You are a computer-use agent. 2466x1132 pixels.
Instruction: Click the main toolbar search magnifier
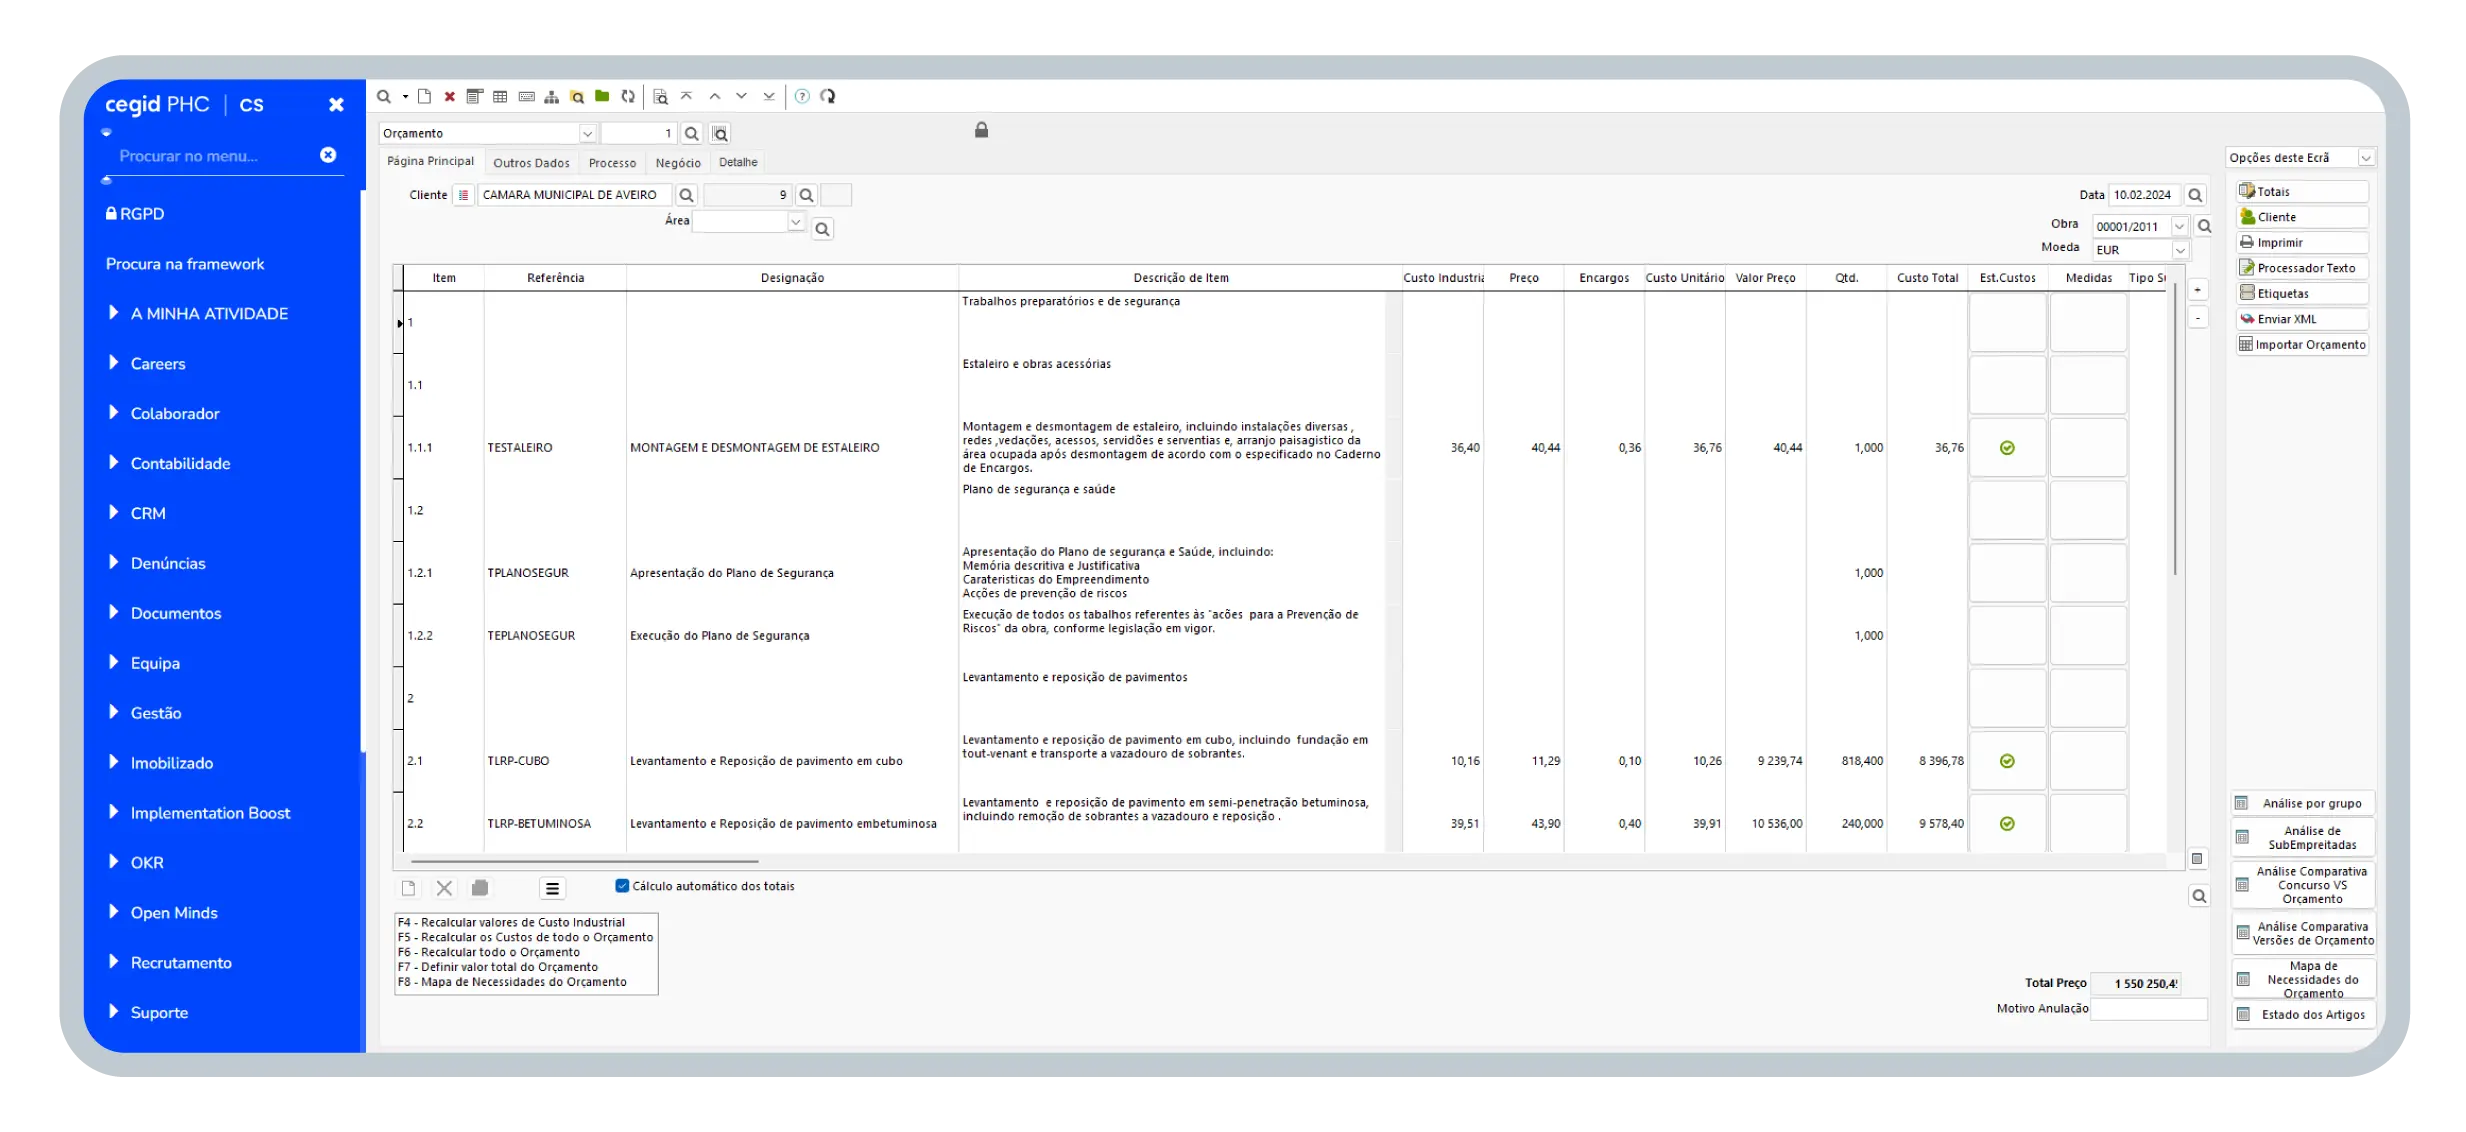click(384, 97)
